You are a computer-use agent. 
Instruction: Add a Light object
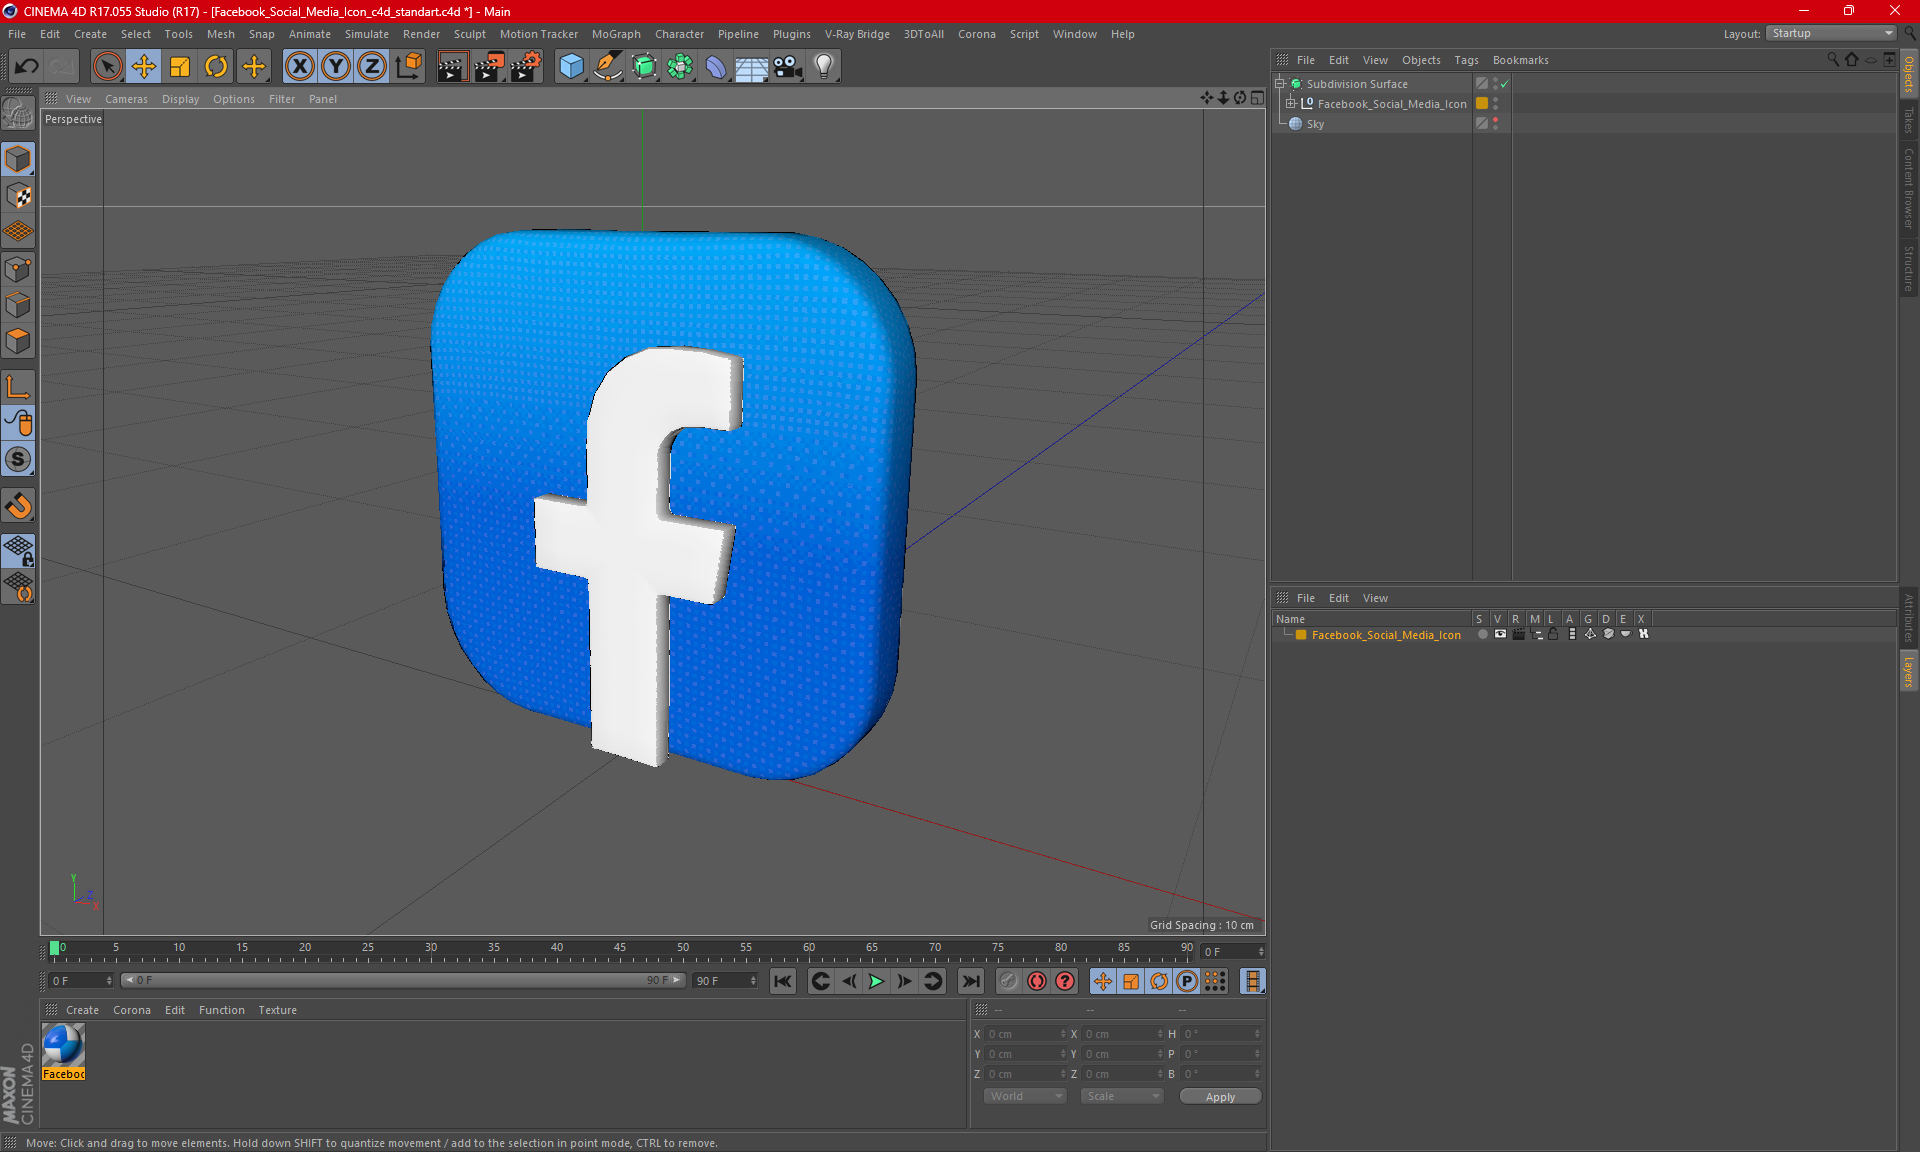823,66
